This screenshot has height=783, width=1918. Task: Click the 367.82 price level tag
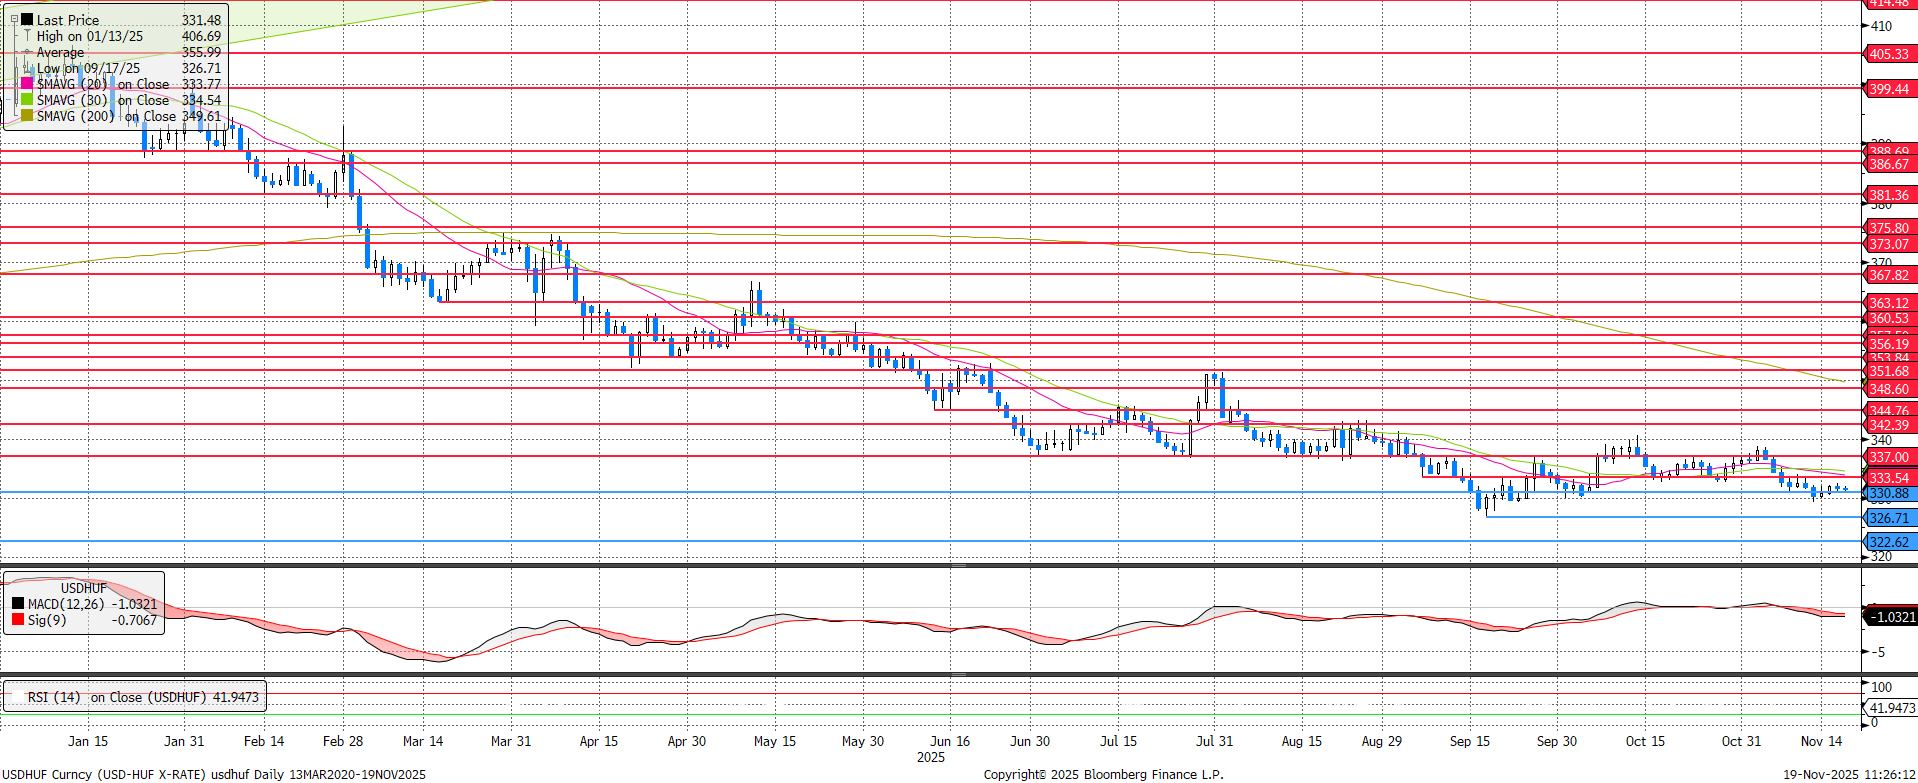[1888, 275]
